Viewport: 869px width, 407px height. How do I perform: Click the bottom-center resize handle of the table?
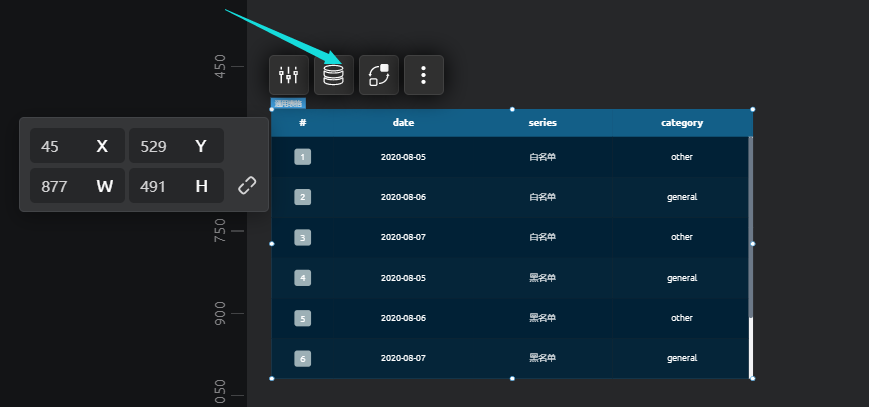tap(512, 379)
